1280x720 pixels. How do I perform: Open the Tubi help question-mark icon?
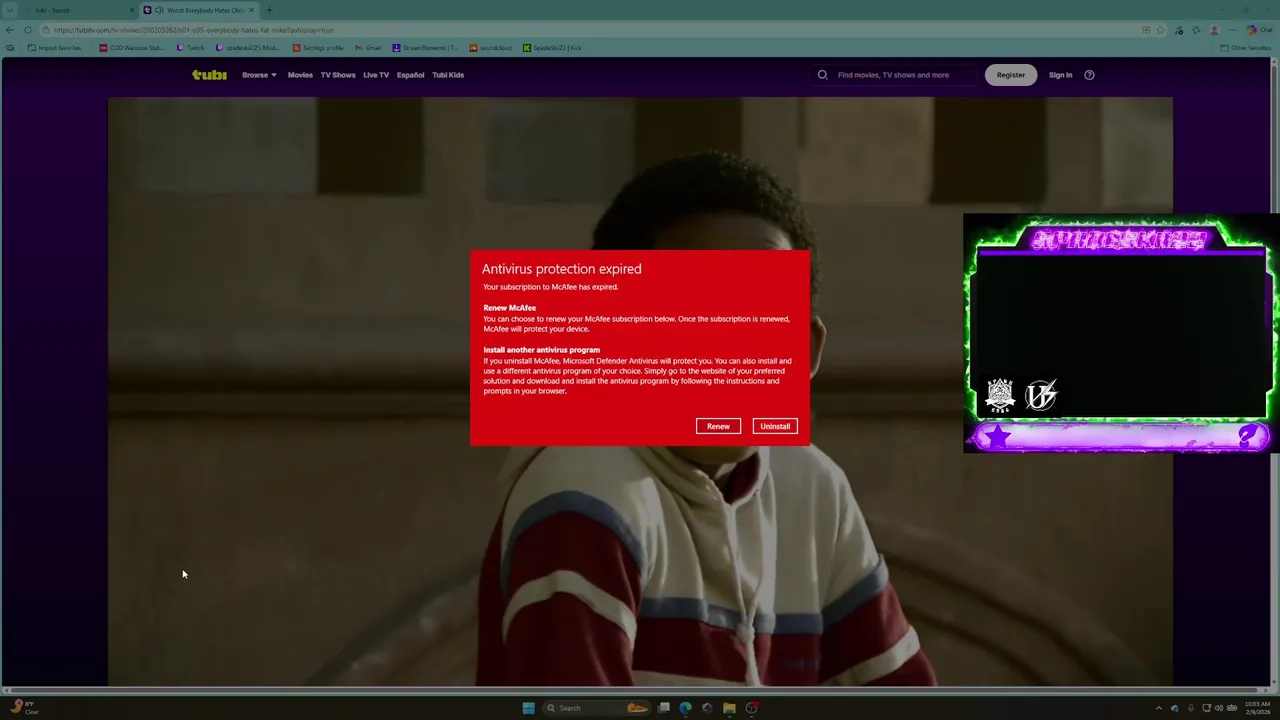1089,75
